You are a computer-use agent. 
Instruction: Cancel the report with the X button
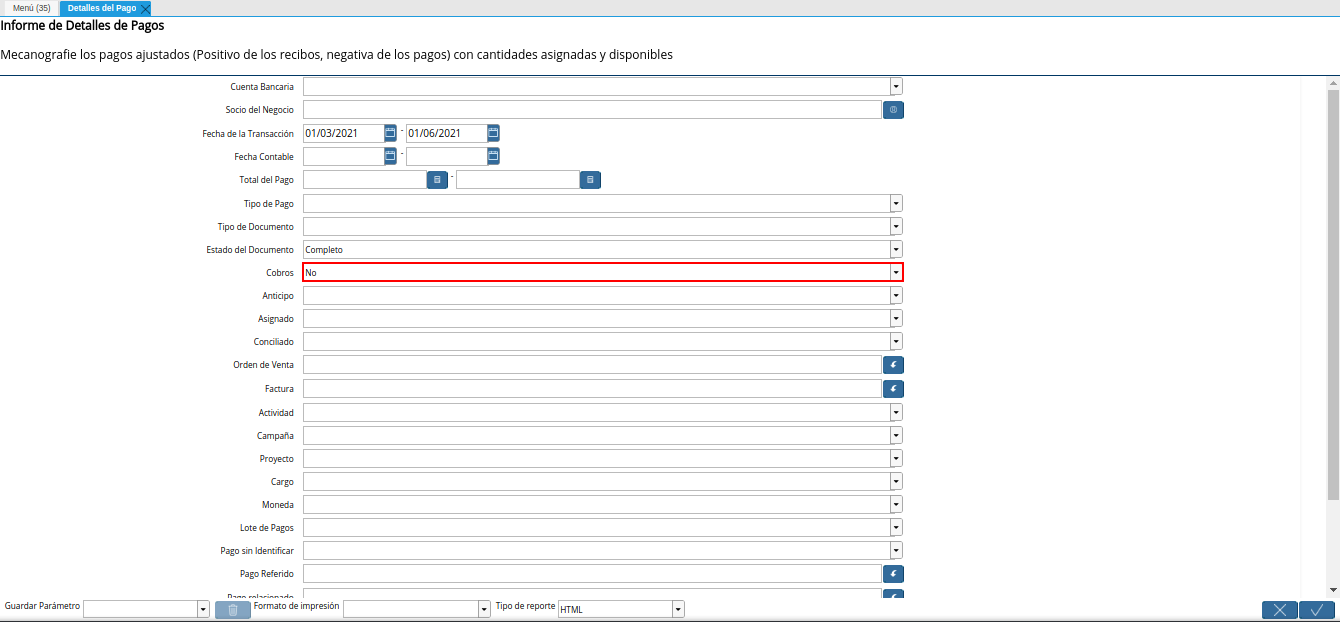point(1280,610)
